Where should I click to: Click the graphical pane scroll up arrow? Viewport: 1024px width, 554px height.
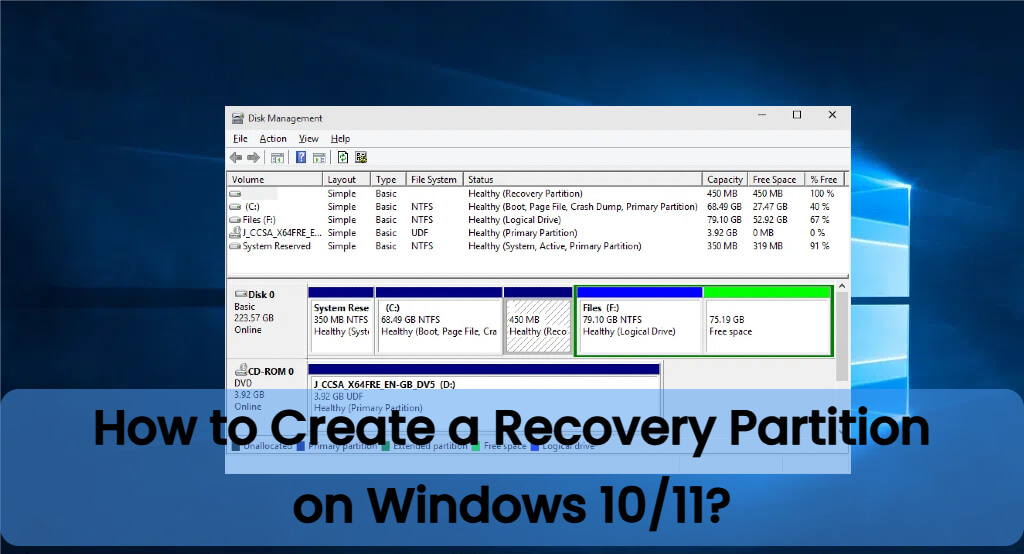click(842, 286)
